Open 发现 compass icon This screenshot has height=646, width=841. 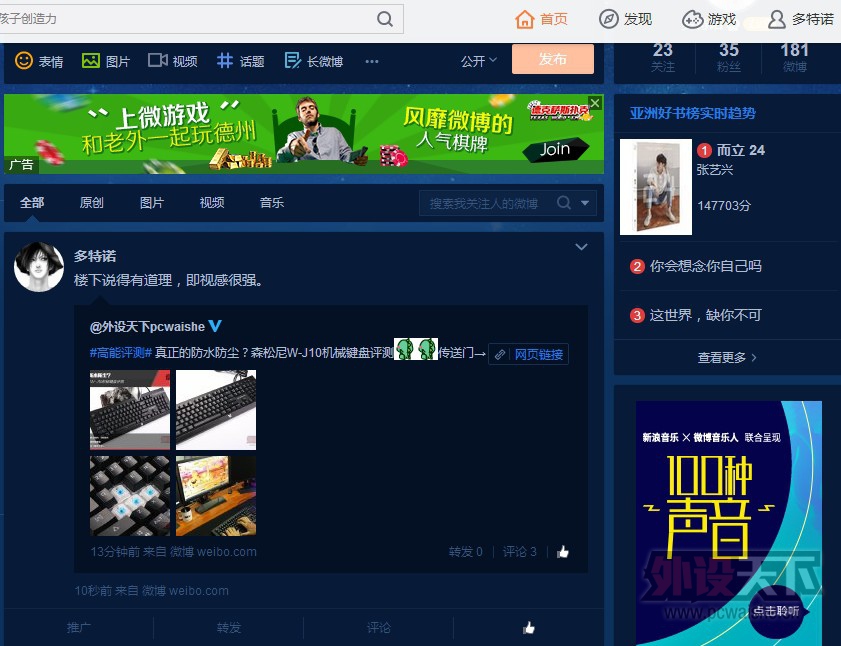(x=608, y=19)
